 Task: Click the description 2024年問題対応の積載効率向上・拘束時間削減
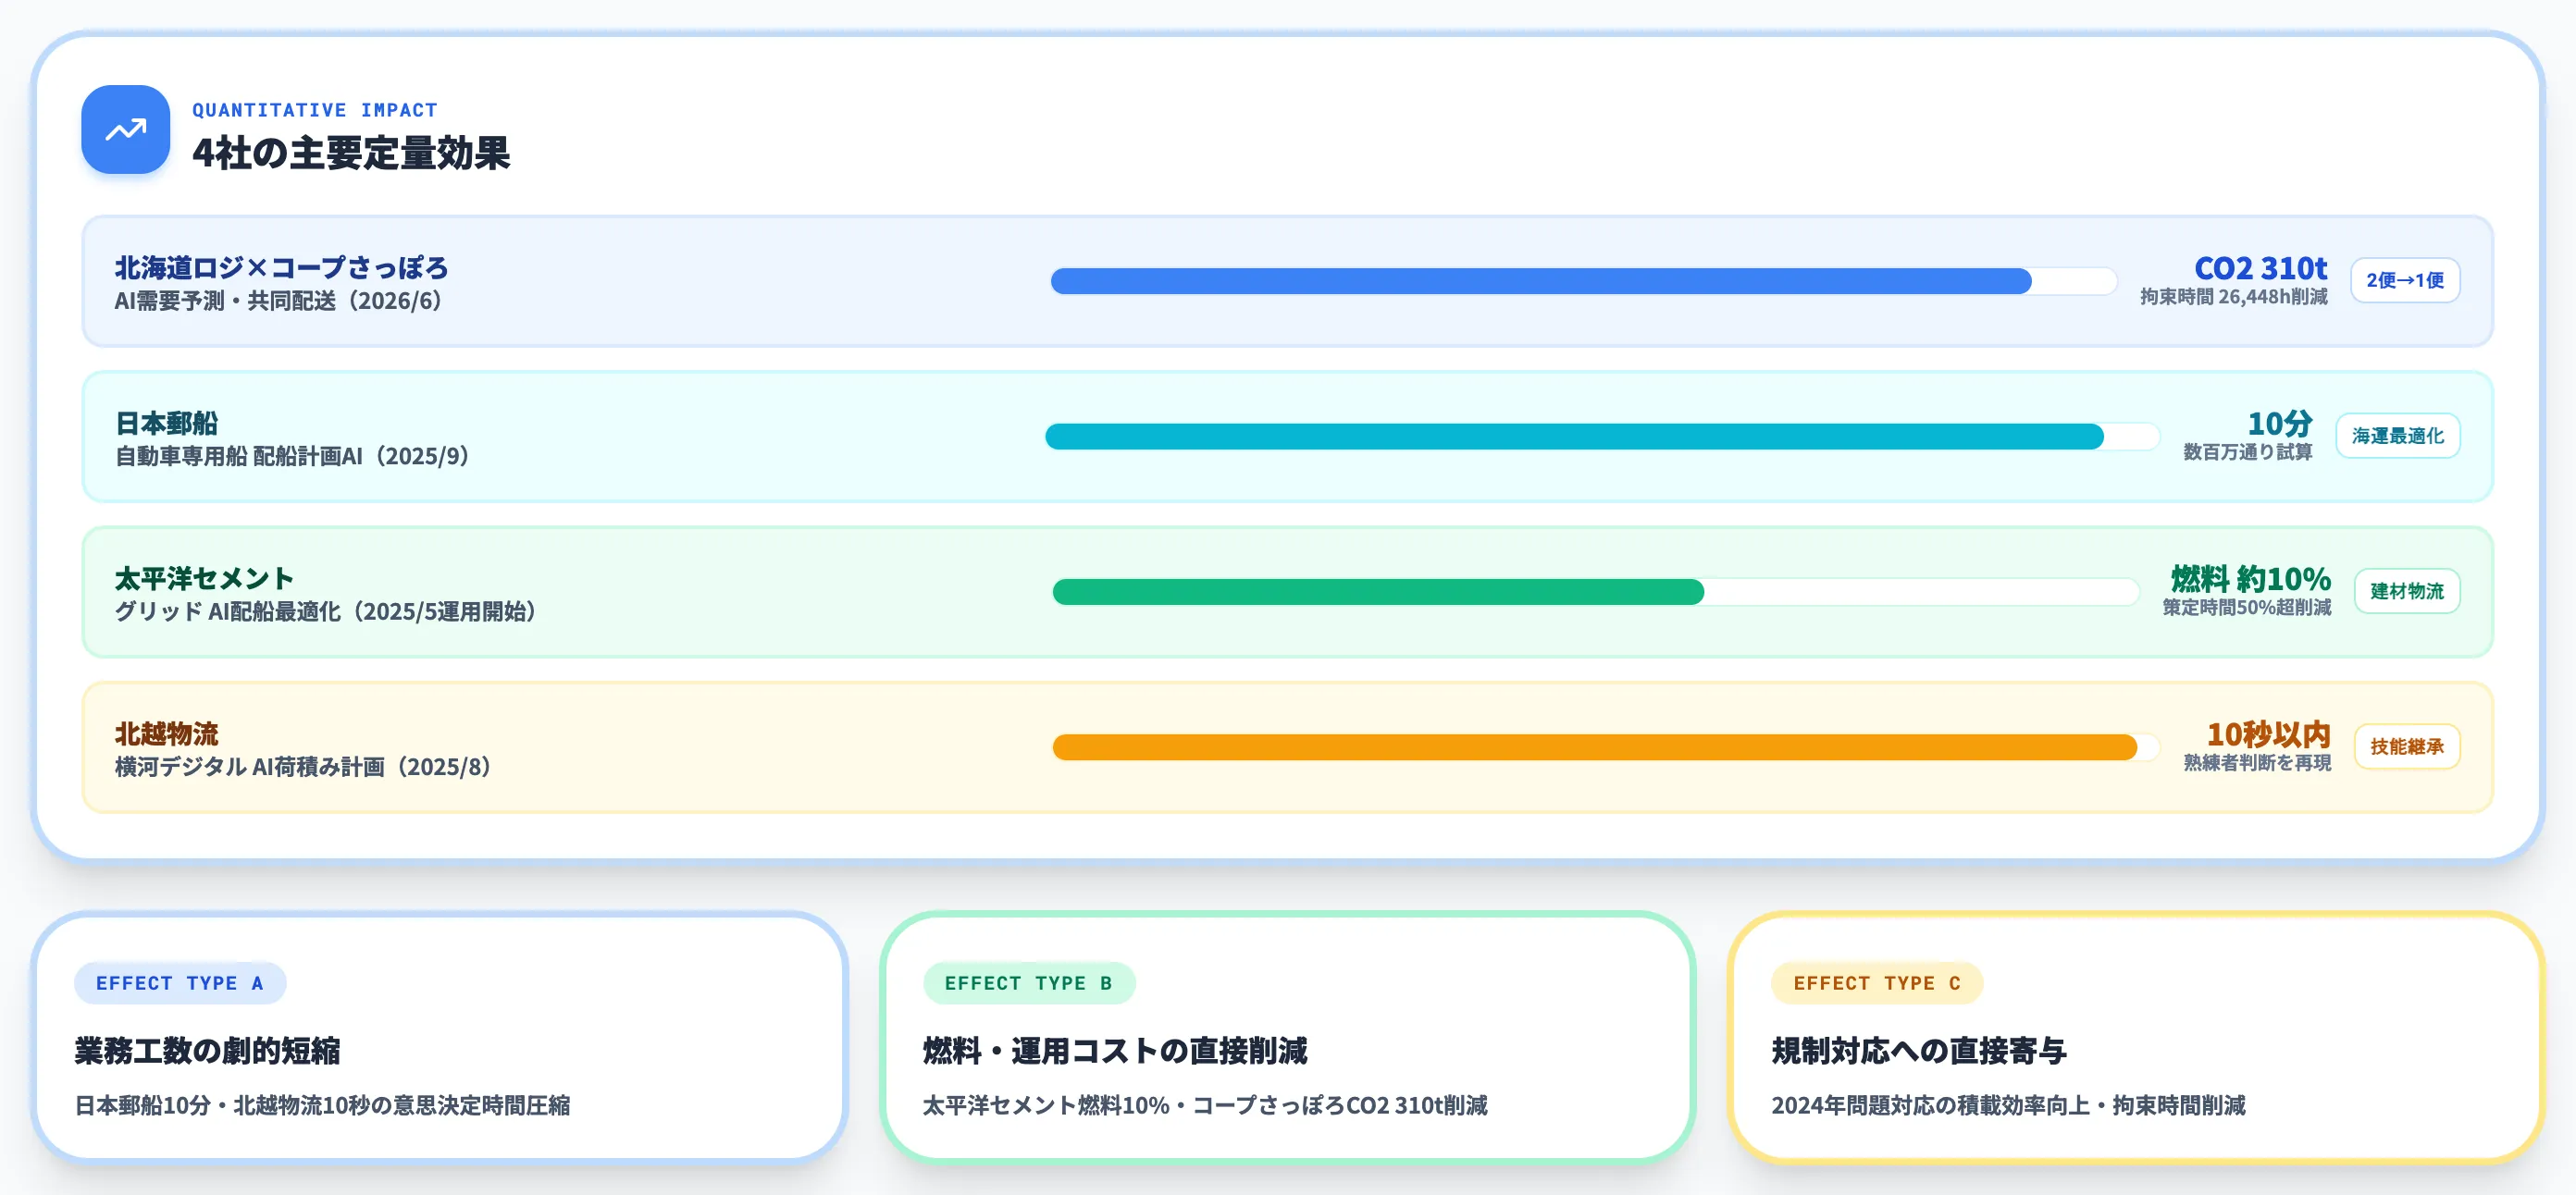coord(2008,1105)
